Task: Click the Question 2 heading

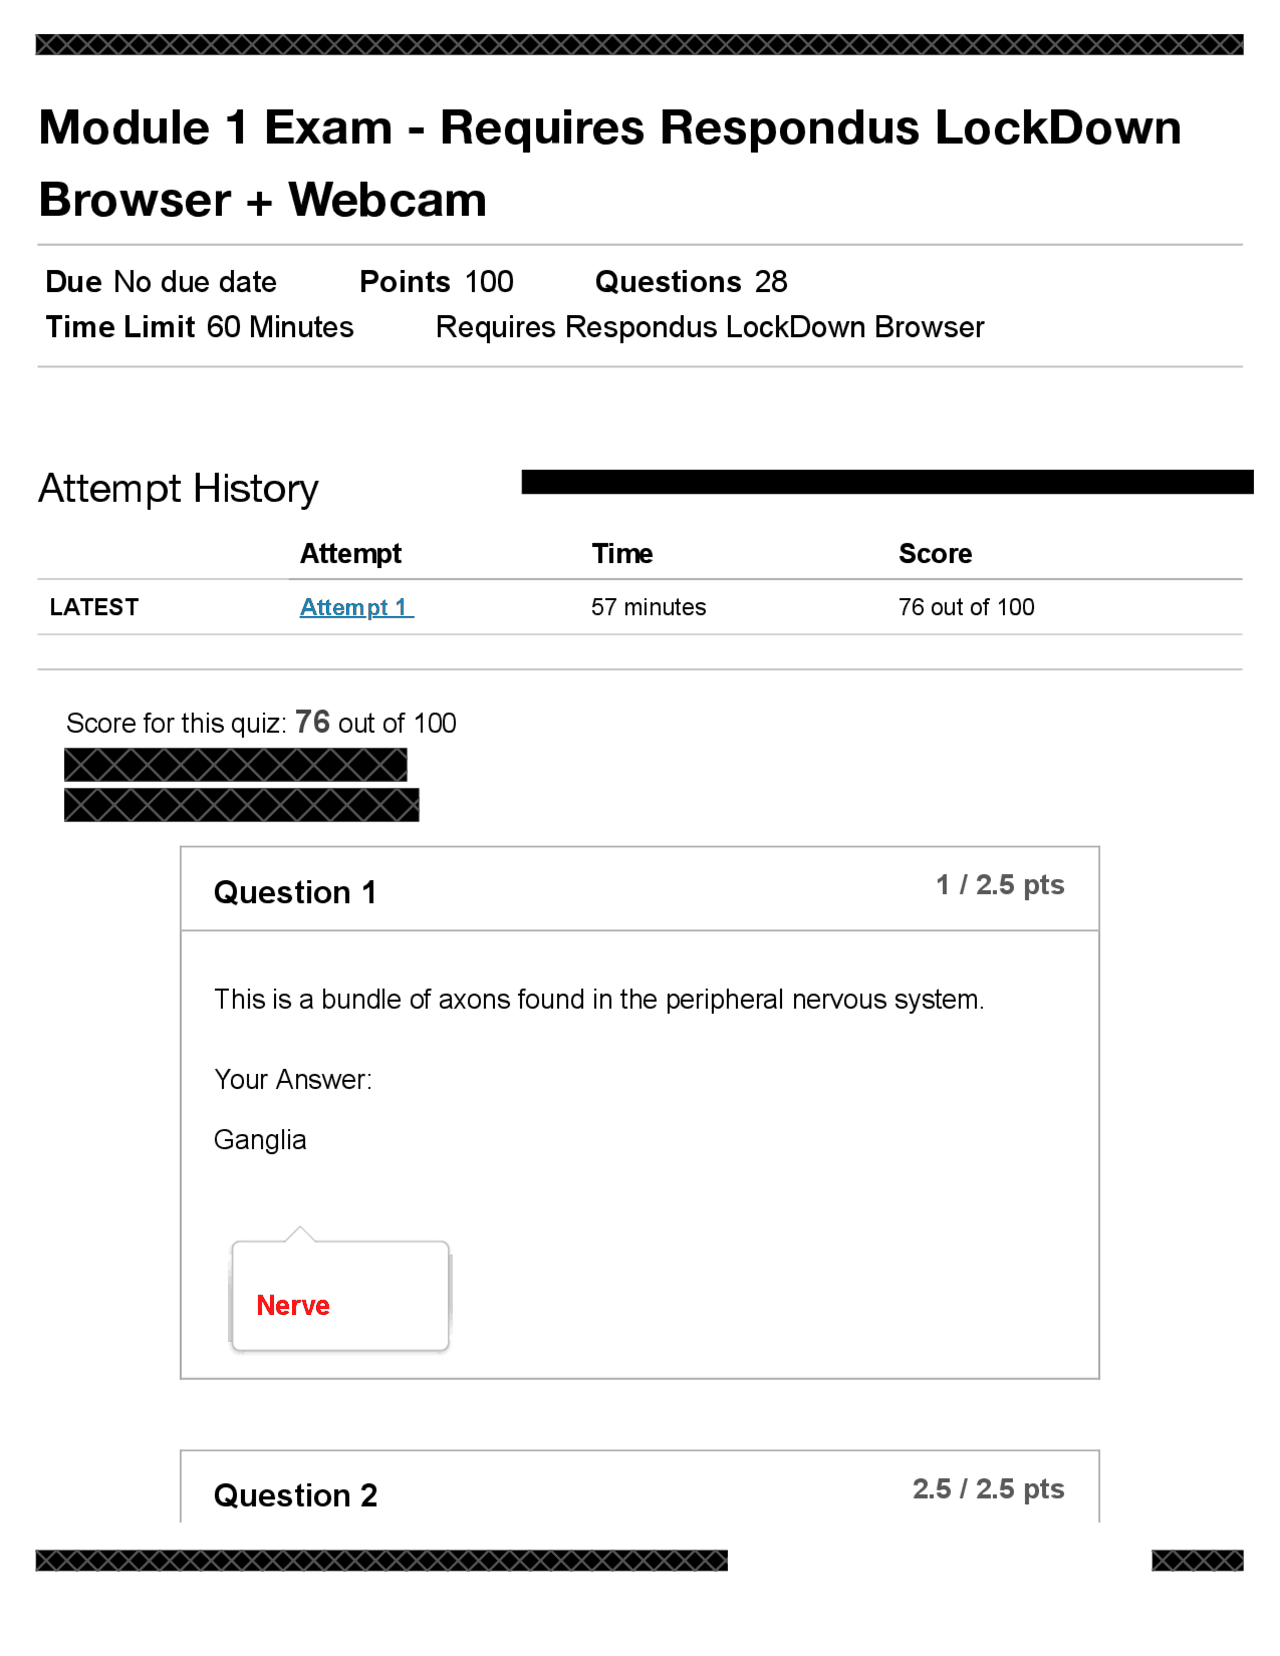Action: (295, 1495)
